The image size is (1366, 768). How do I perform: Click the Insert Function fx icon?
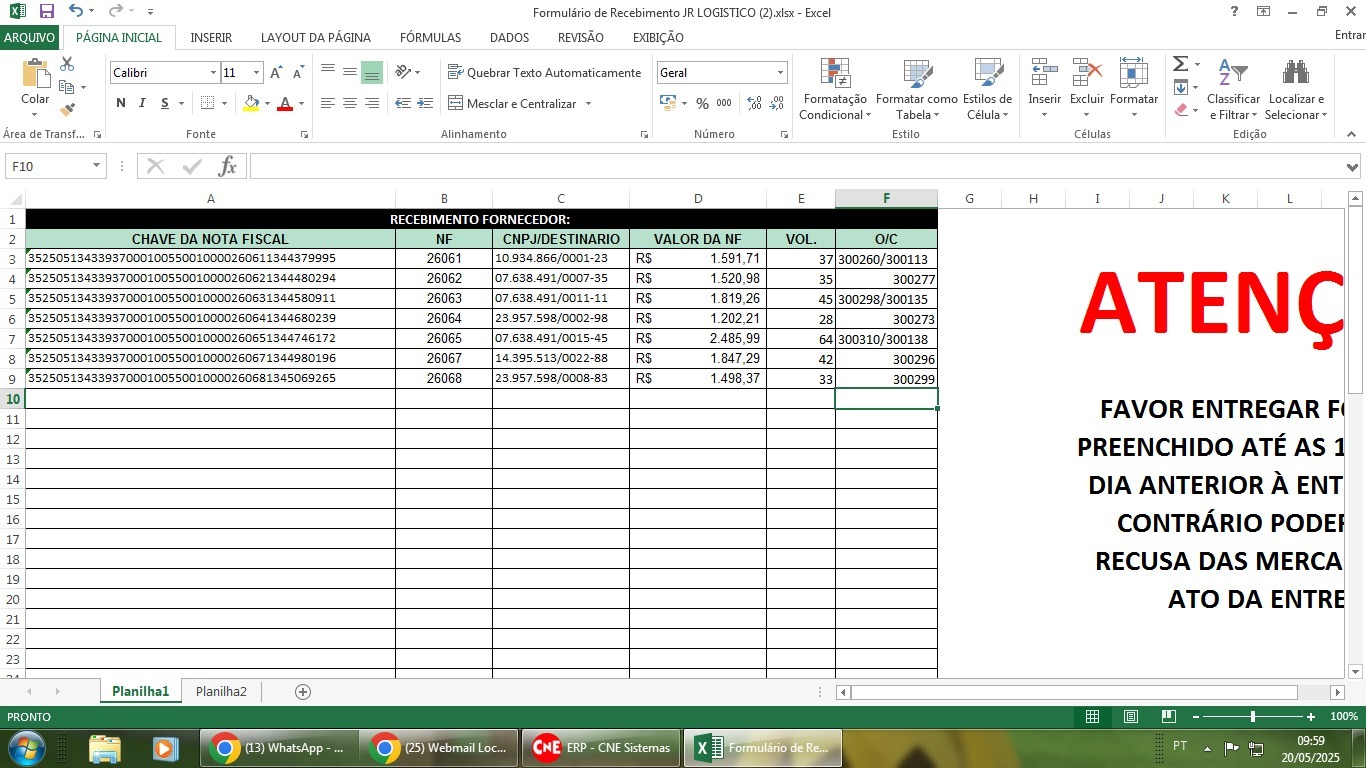pyautogui.click(x=228, y=166)
